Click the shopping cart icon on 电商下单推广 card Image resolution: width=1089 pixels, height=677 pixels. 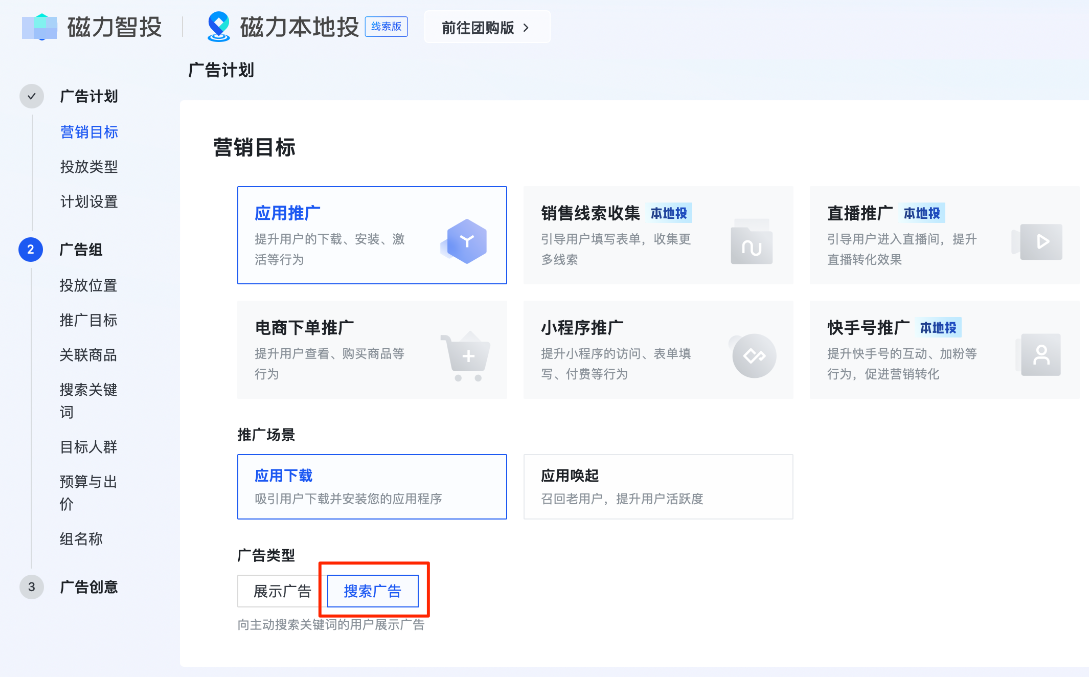465,355
